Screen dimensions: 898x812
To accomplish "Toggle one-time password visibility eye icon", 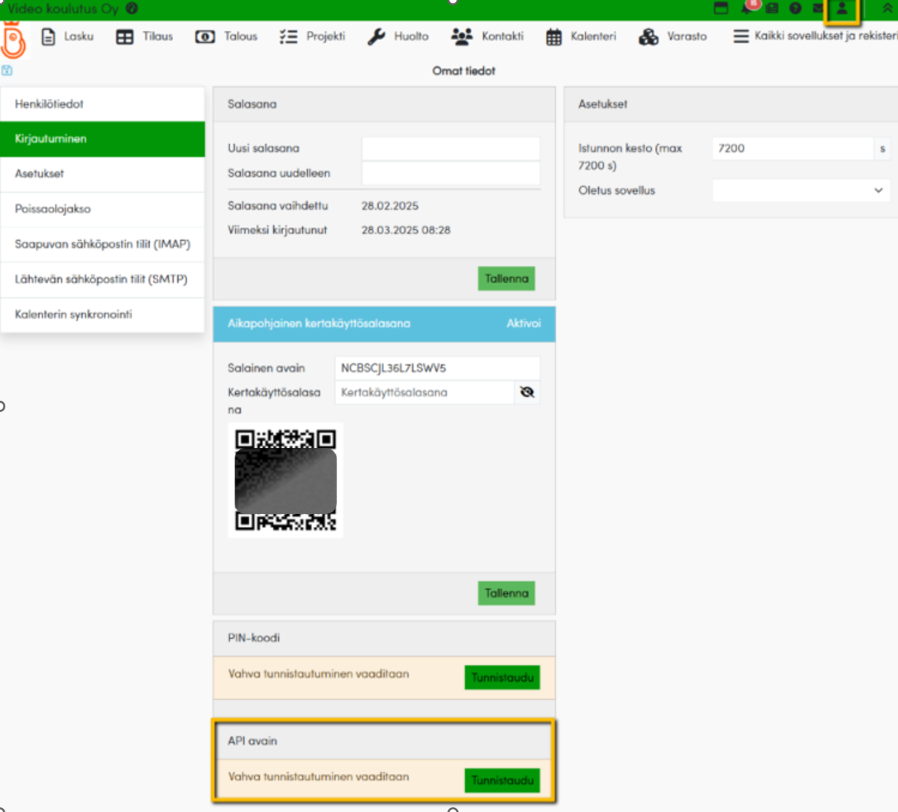I will click(x=527, y=393).
